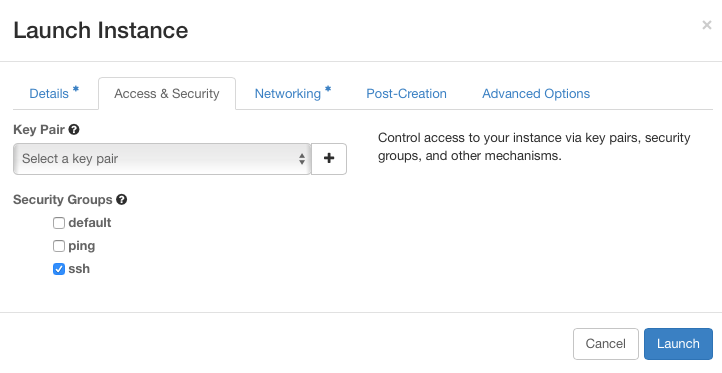The image size is (722, 373).
Task: Click the "default" security group label text
Action: 90,223
